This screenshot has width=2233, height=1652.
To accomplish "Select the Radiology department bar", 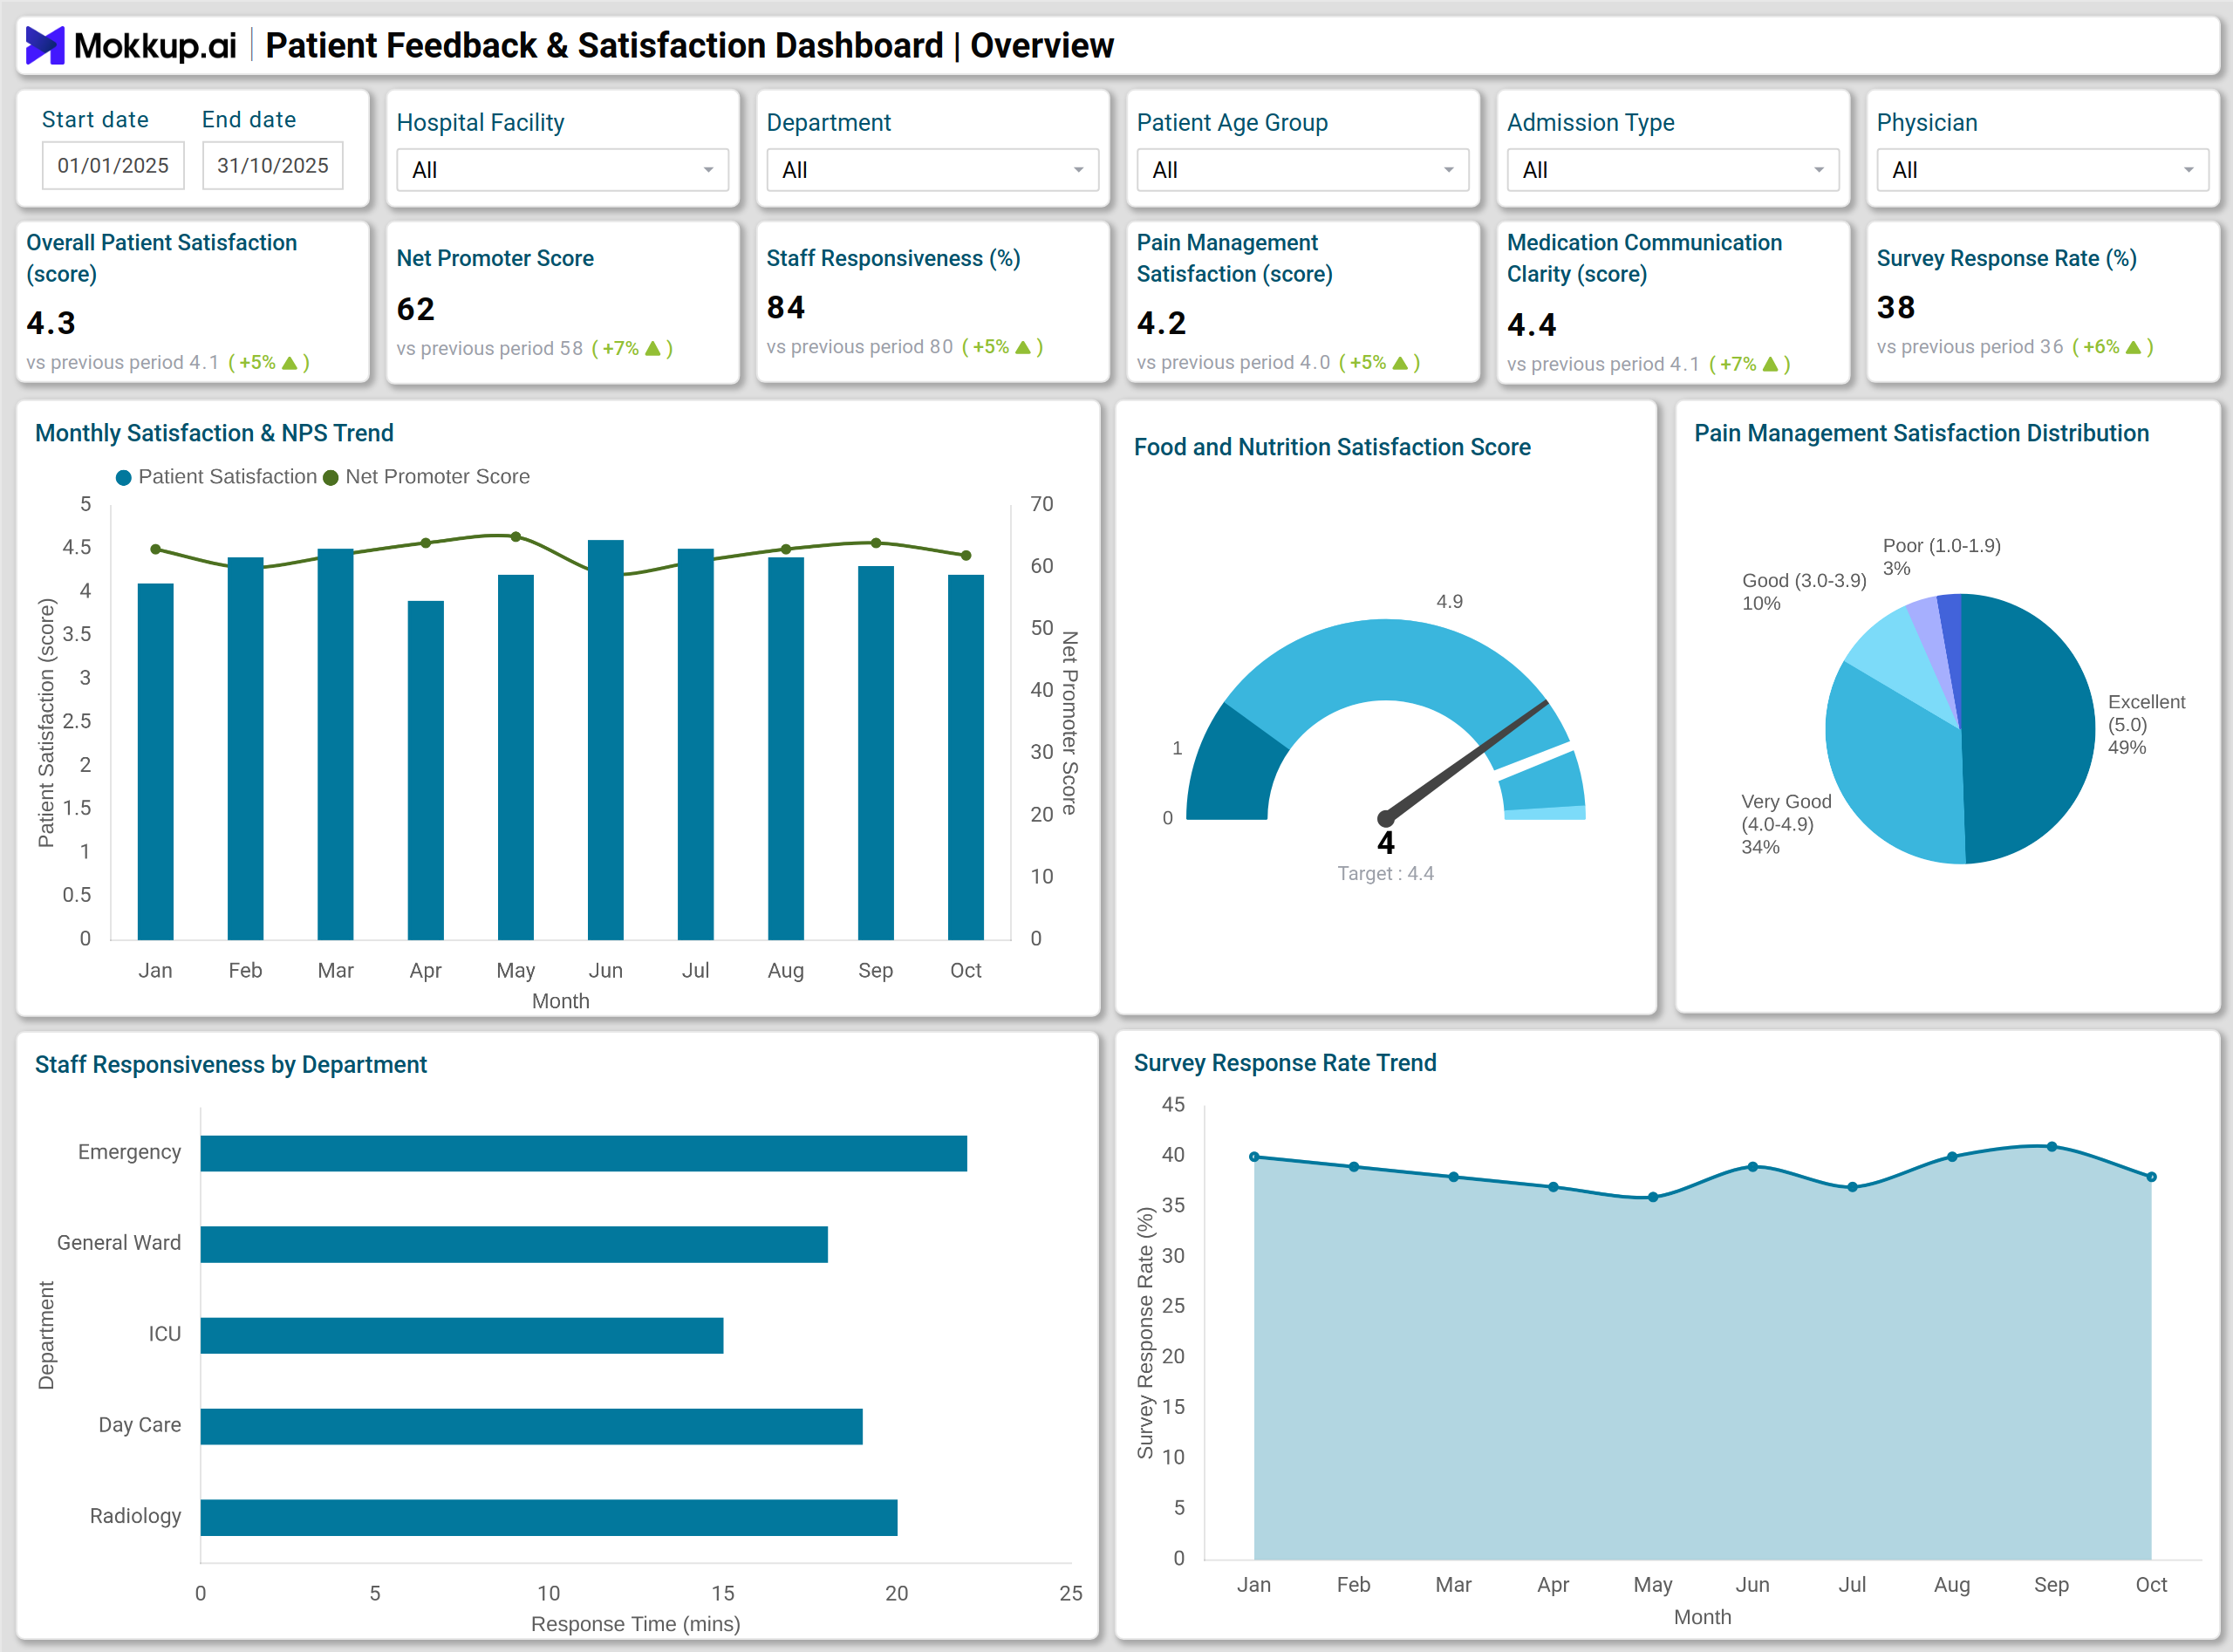I will click(549, 1517).
